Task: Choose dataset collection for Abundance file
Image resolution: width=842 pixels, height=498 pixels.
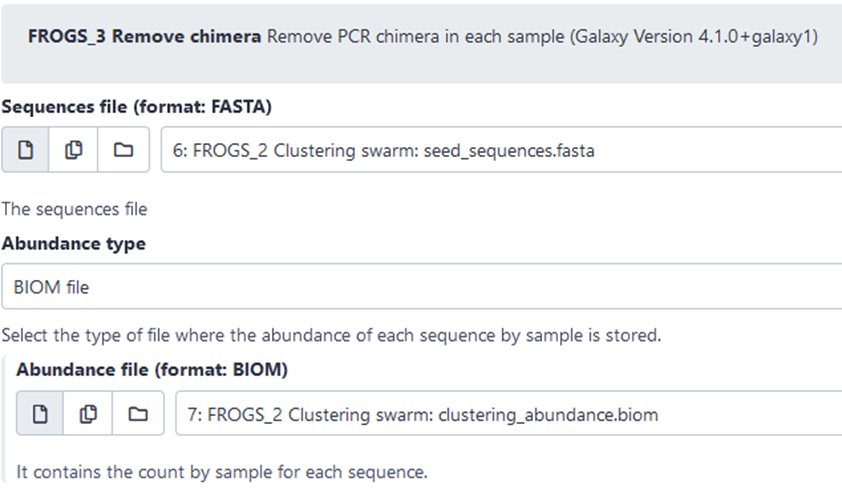Action: pyautogui.click(x=137, y=414)
